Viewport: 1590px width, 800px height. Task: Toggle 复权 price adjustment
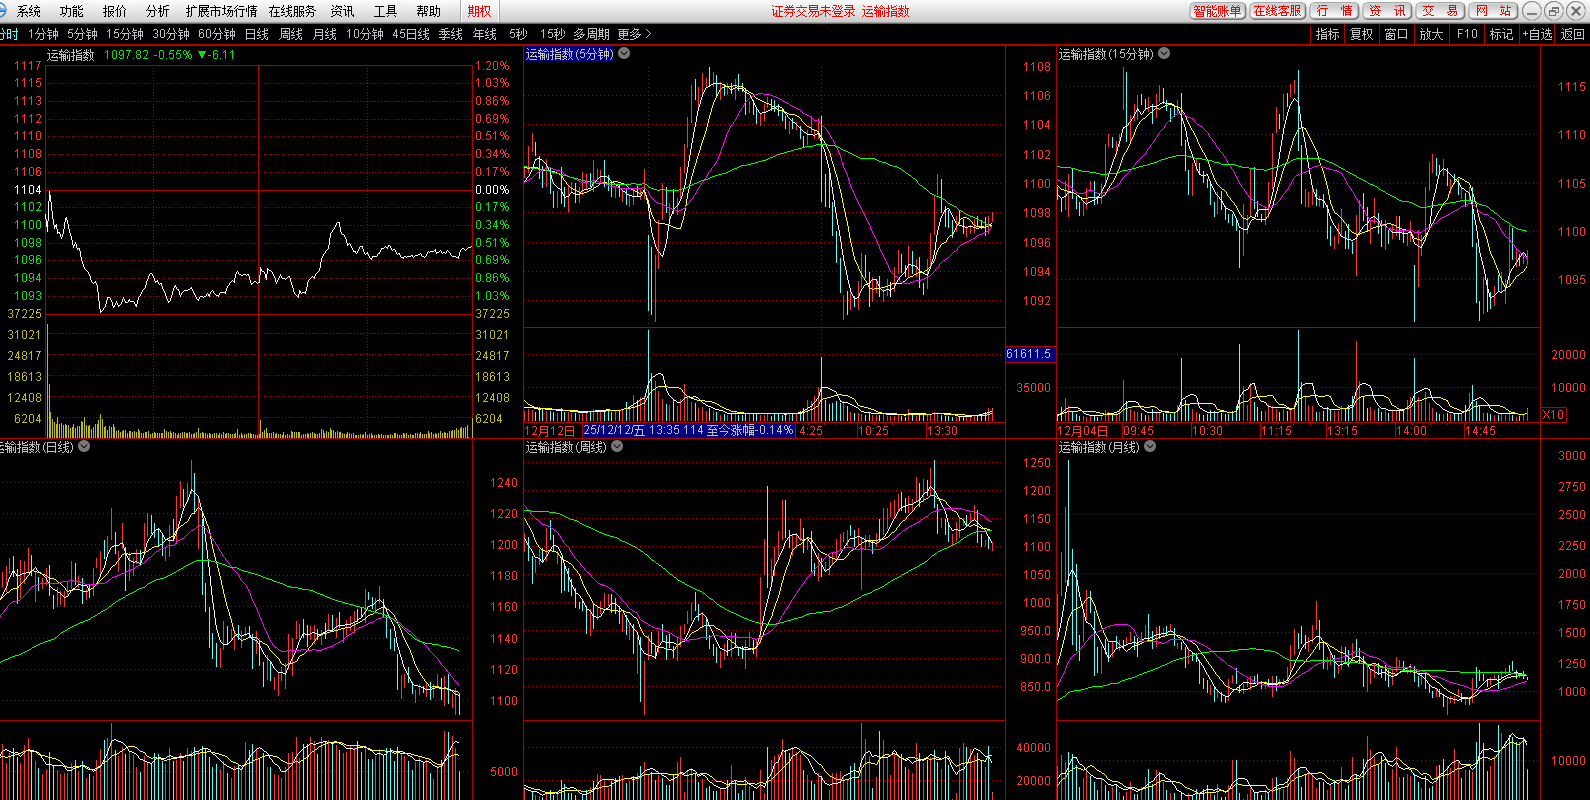1361,34
